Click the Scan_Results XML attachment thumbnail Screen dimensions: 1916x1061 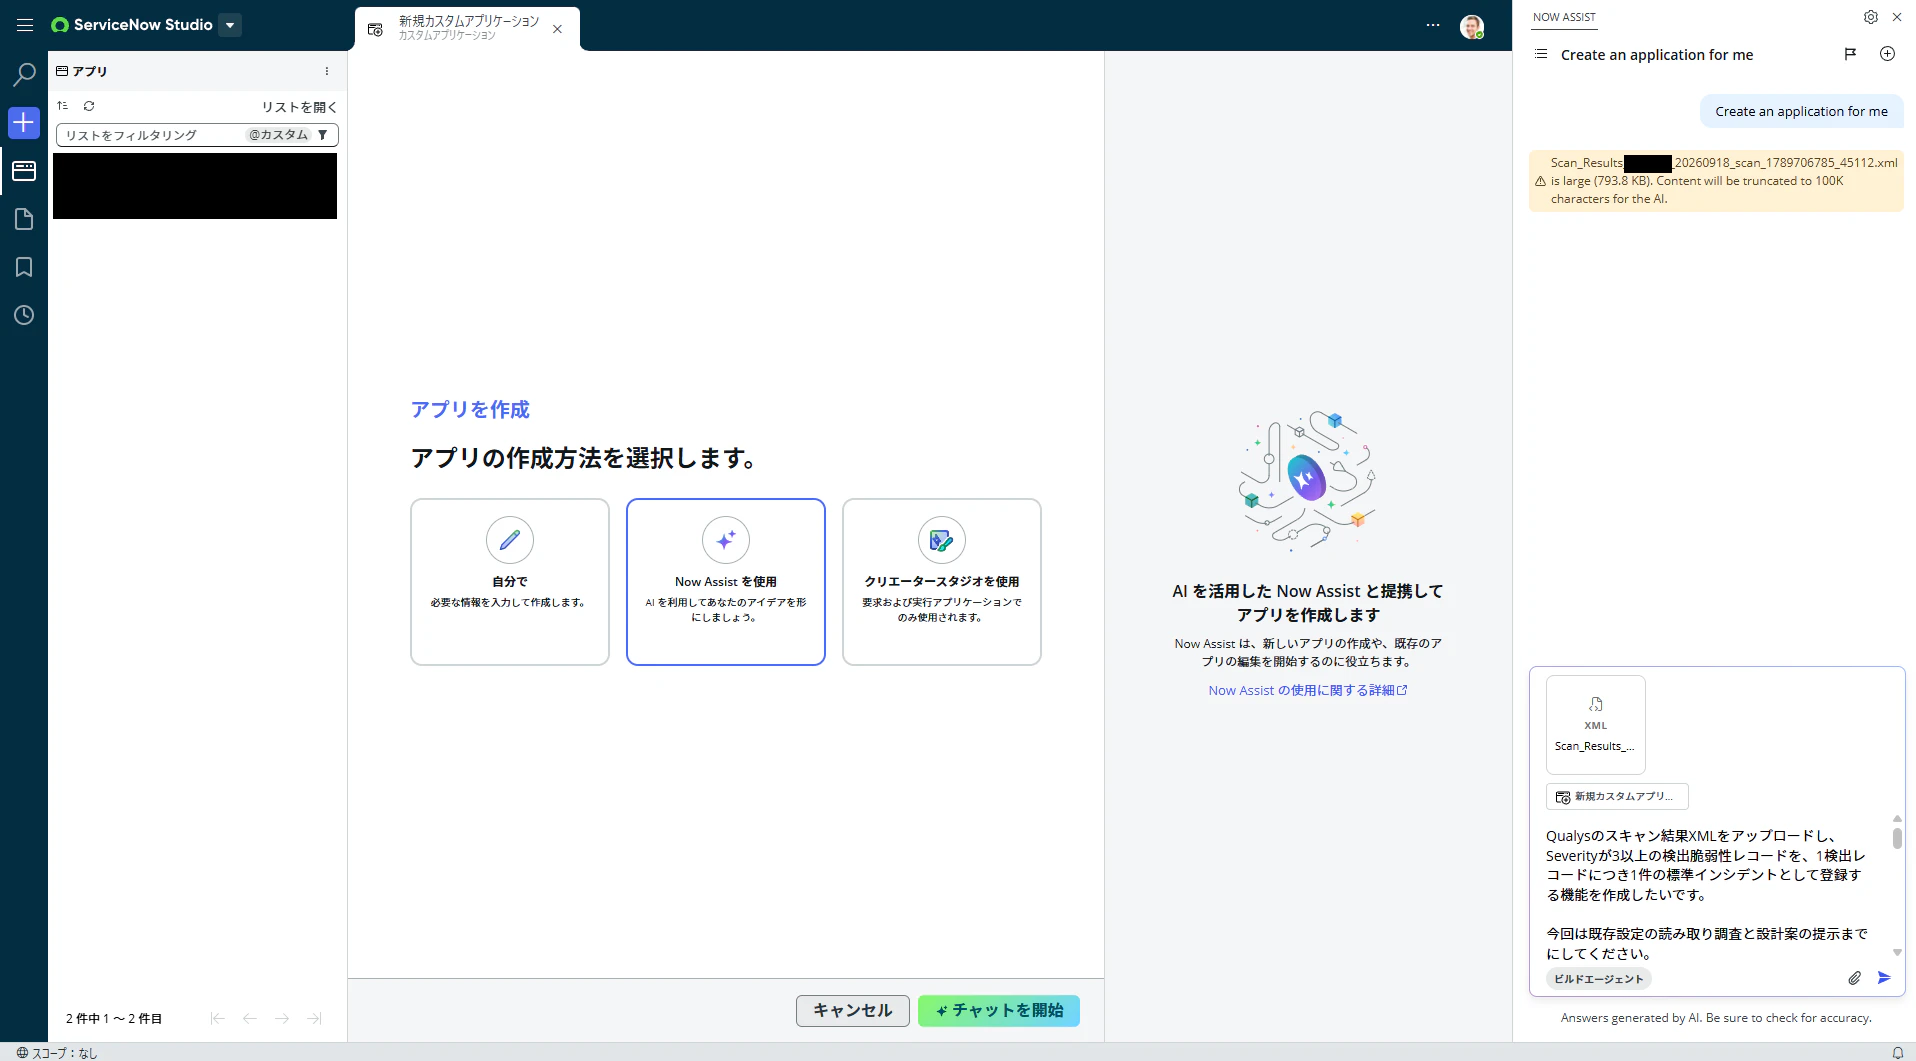(1596, 725)
